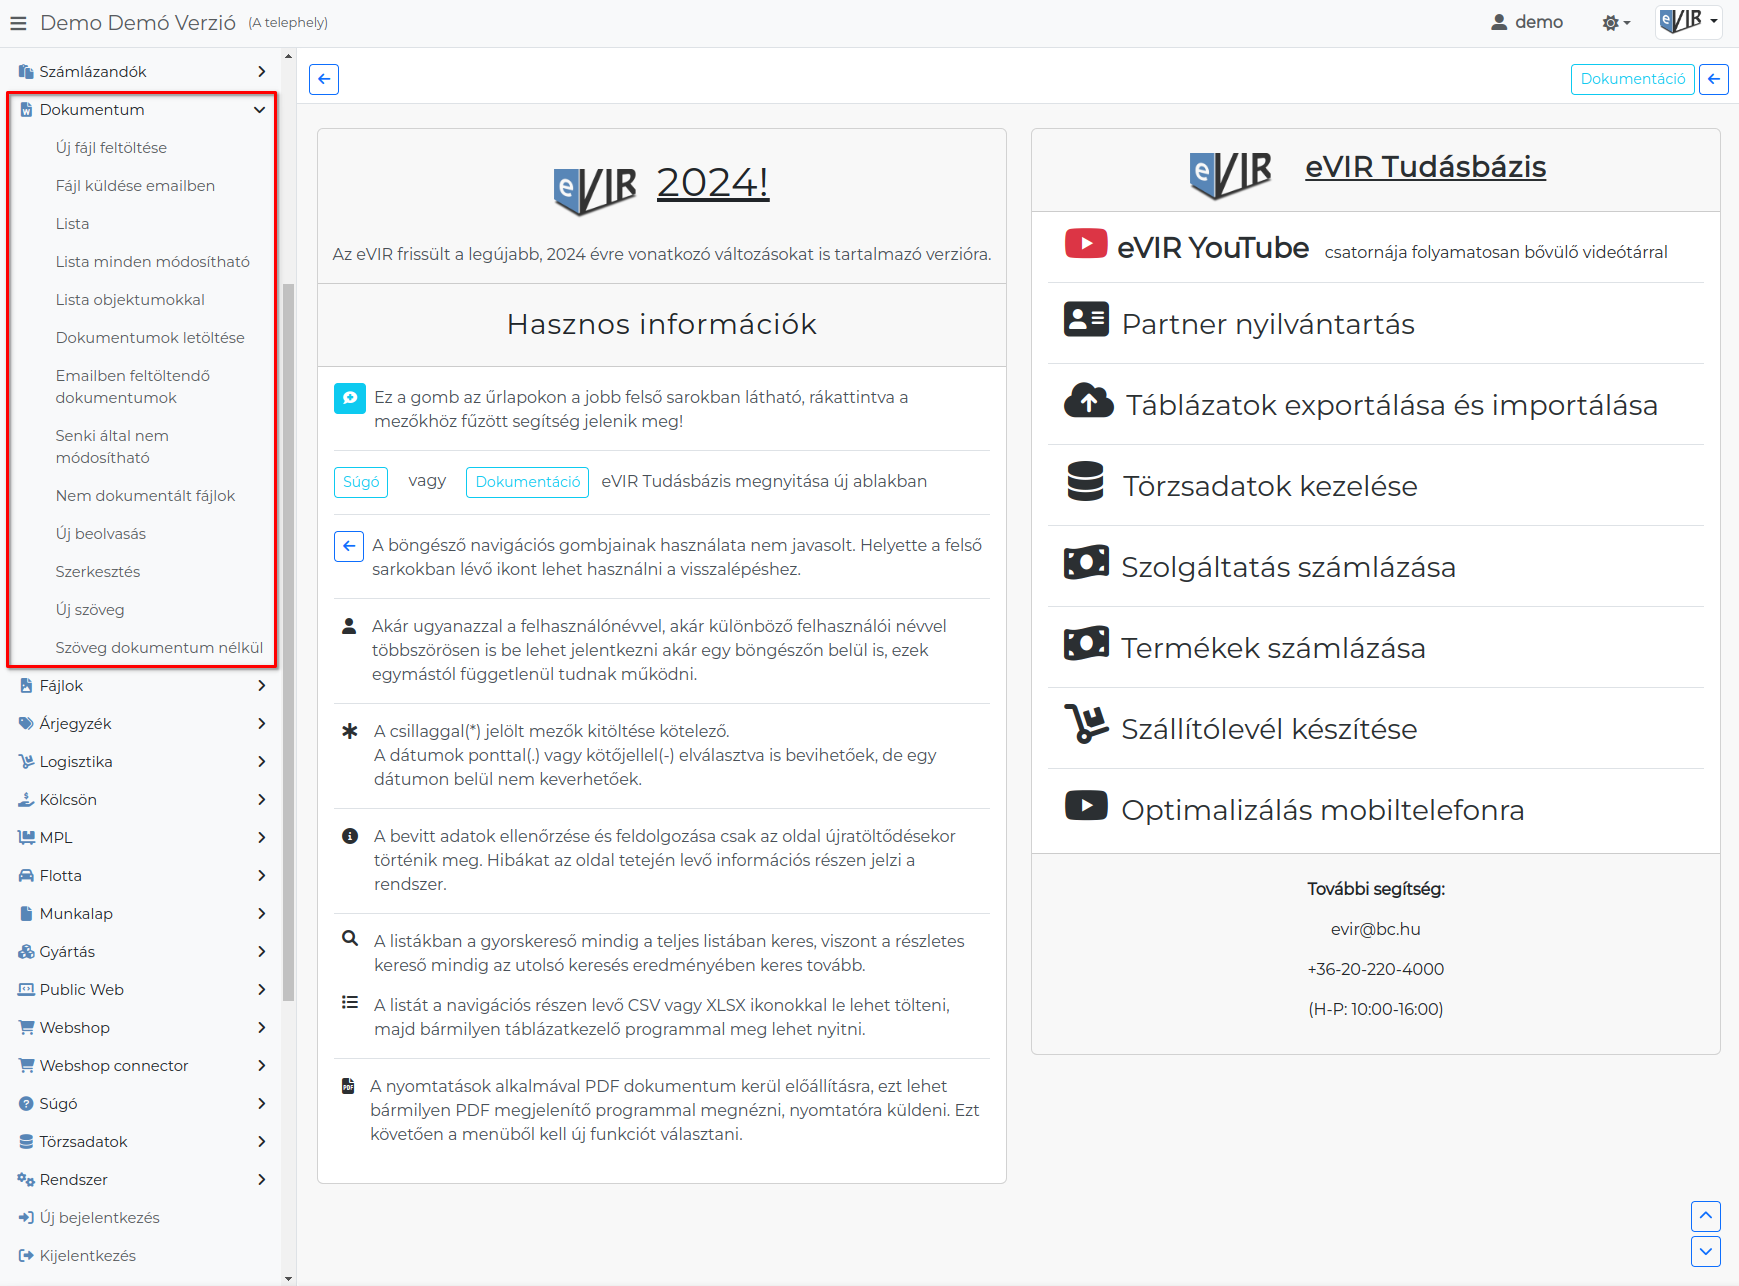Click back arrow icon at top left
The width and height of the screenshot is (1739, 1286).
click(x=324, y=79)
